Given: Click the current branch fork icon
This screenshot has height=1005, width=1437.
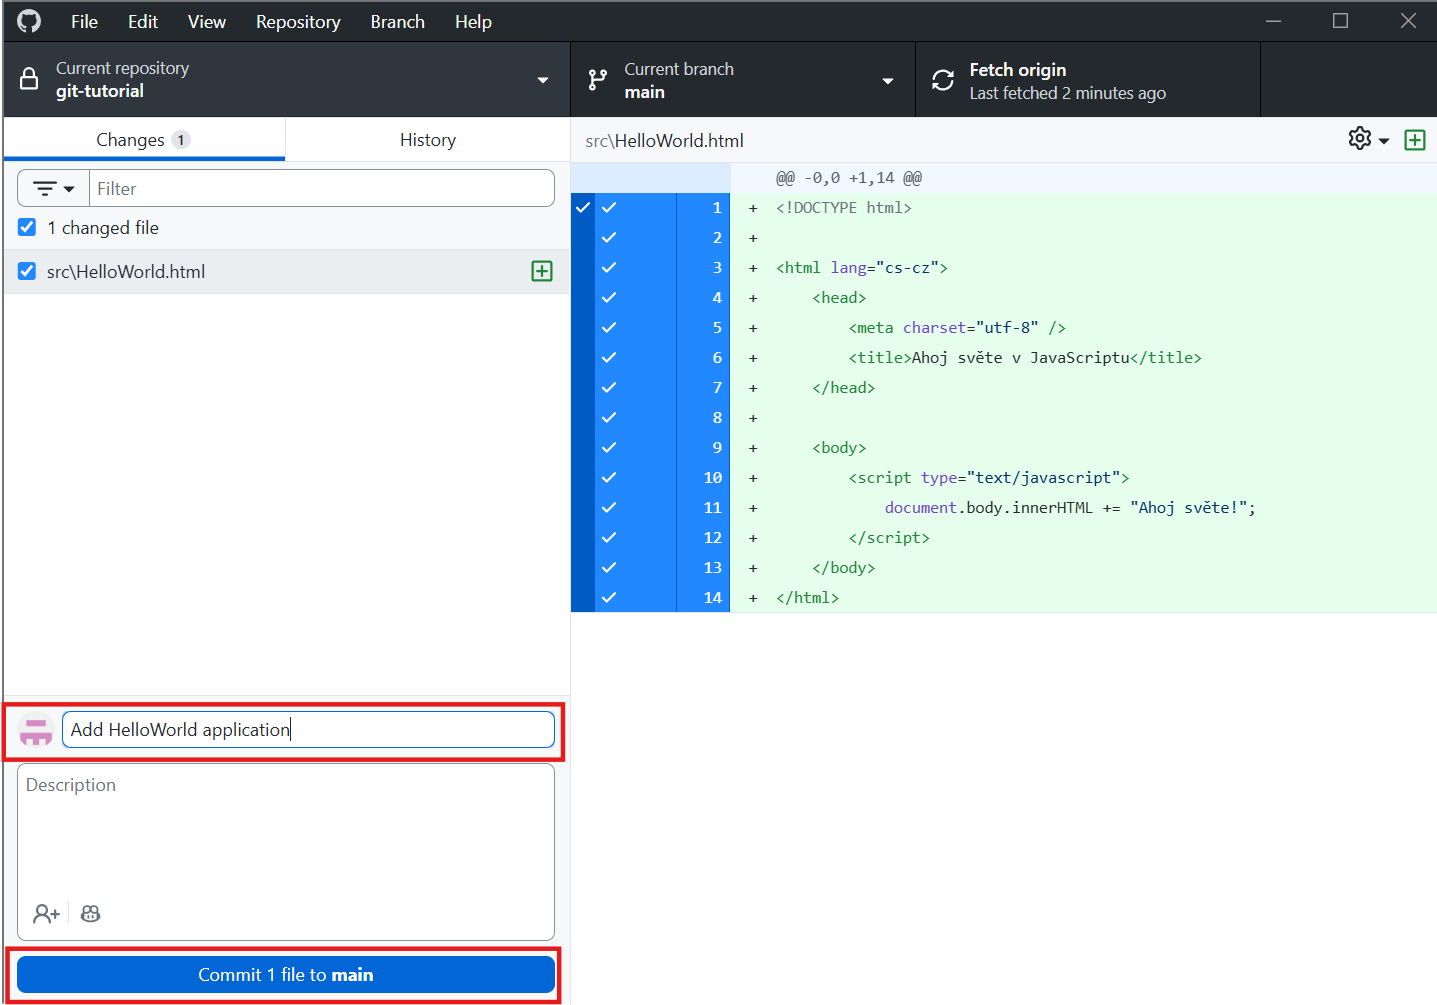Looking at the screenshot, I should (597, 79).
